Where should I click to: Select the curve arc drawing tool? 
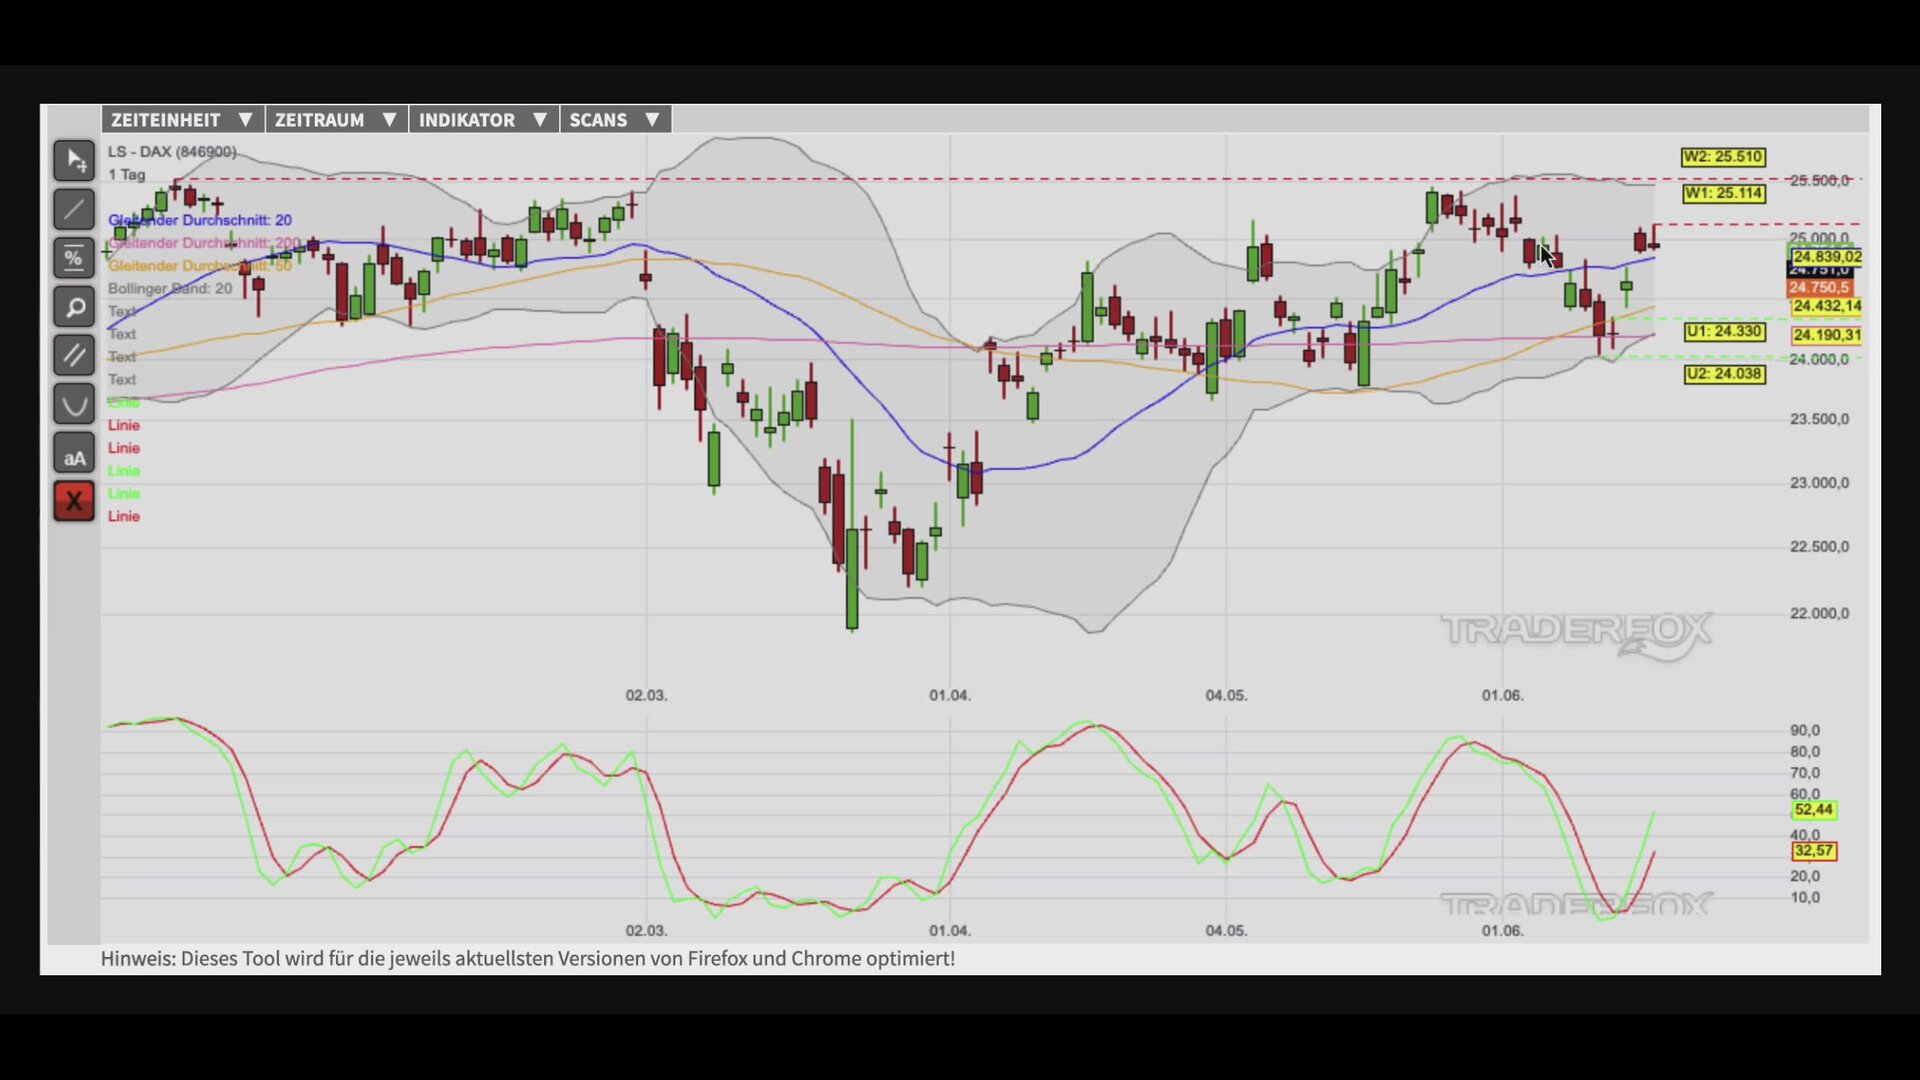[74, 404]
